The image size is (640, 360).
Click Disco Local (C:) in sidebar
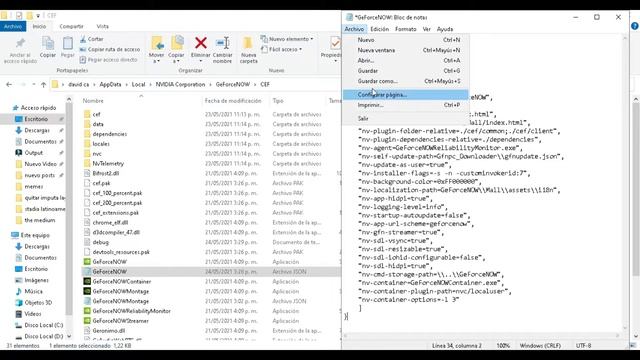pyautogui.click(x=43, y=325)
